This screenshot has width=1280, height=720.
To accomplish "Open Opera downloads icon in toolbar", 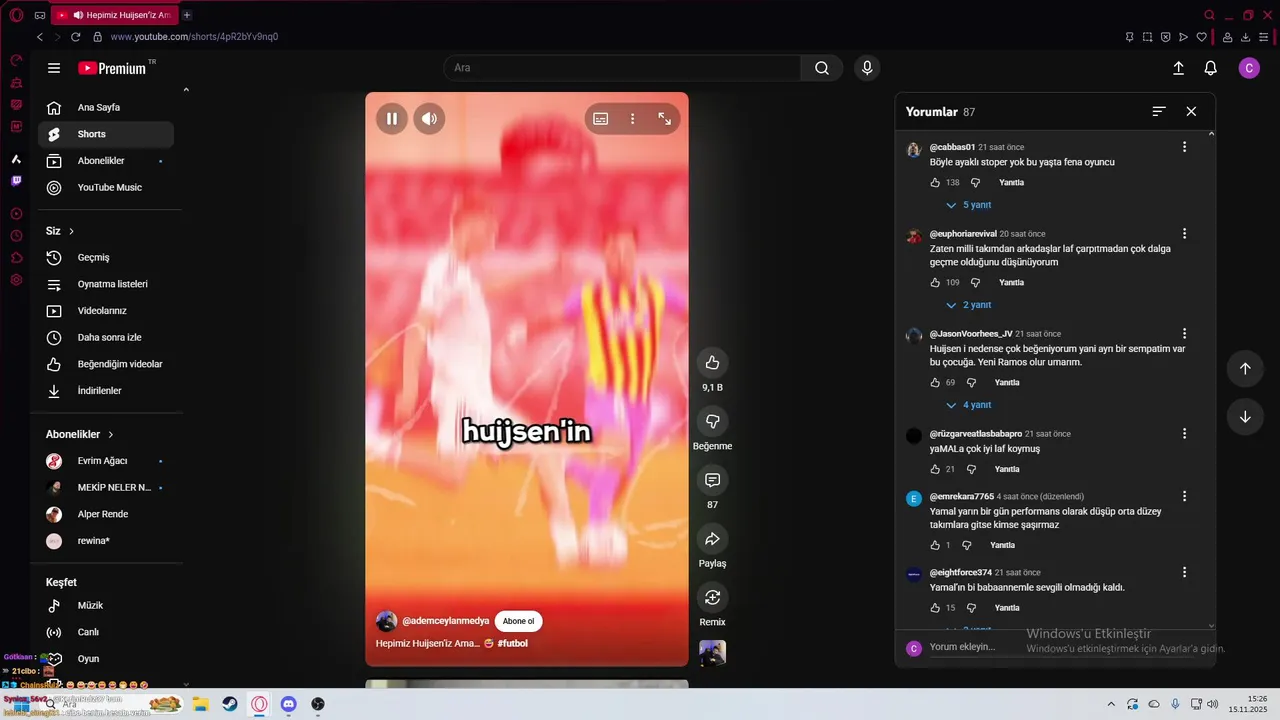I will pos(1246,37).
